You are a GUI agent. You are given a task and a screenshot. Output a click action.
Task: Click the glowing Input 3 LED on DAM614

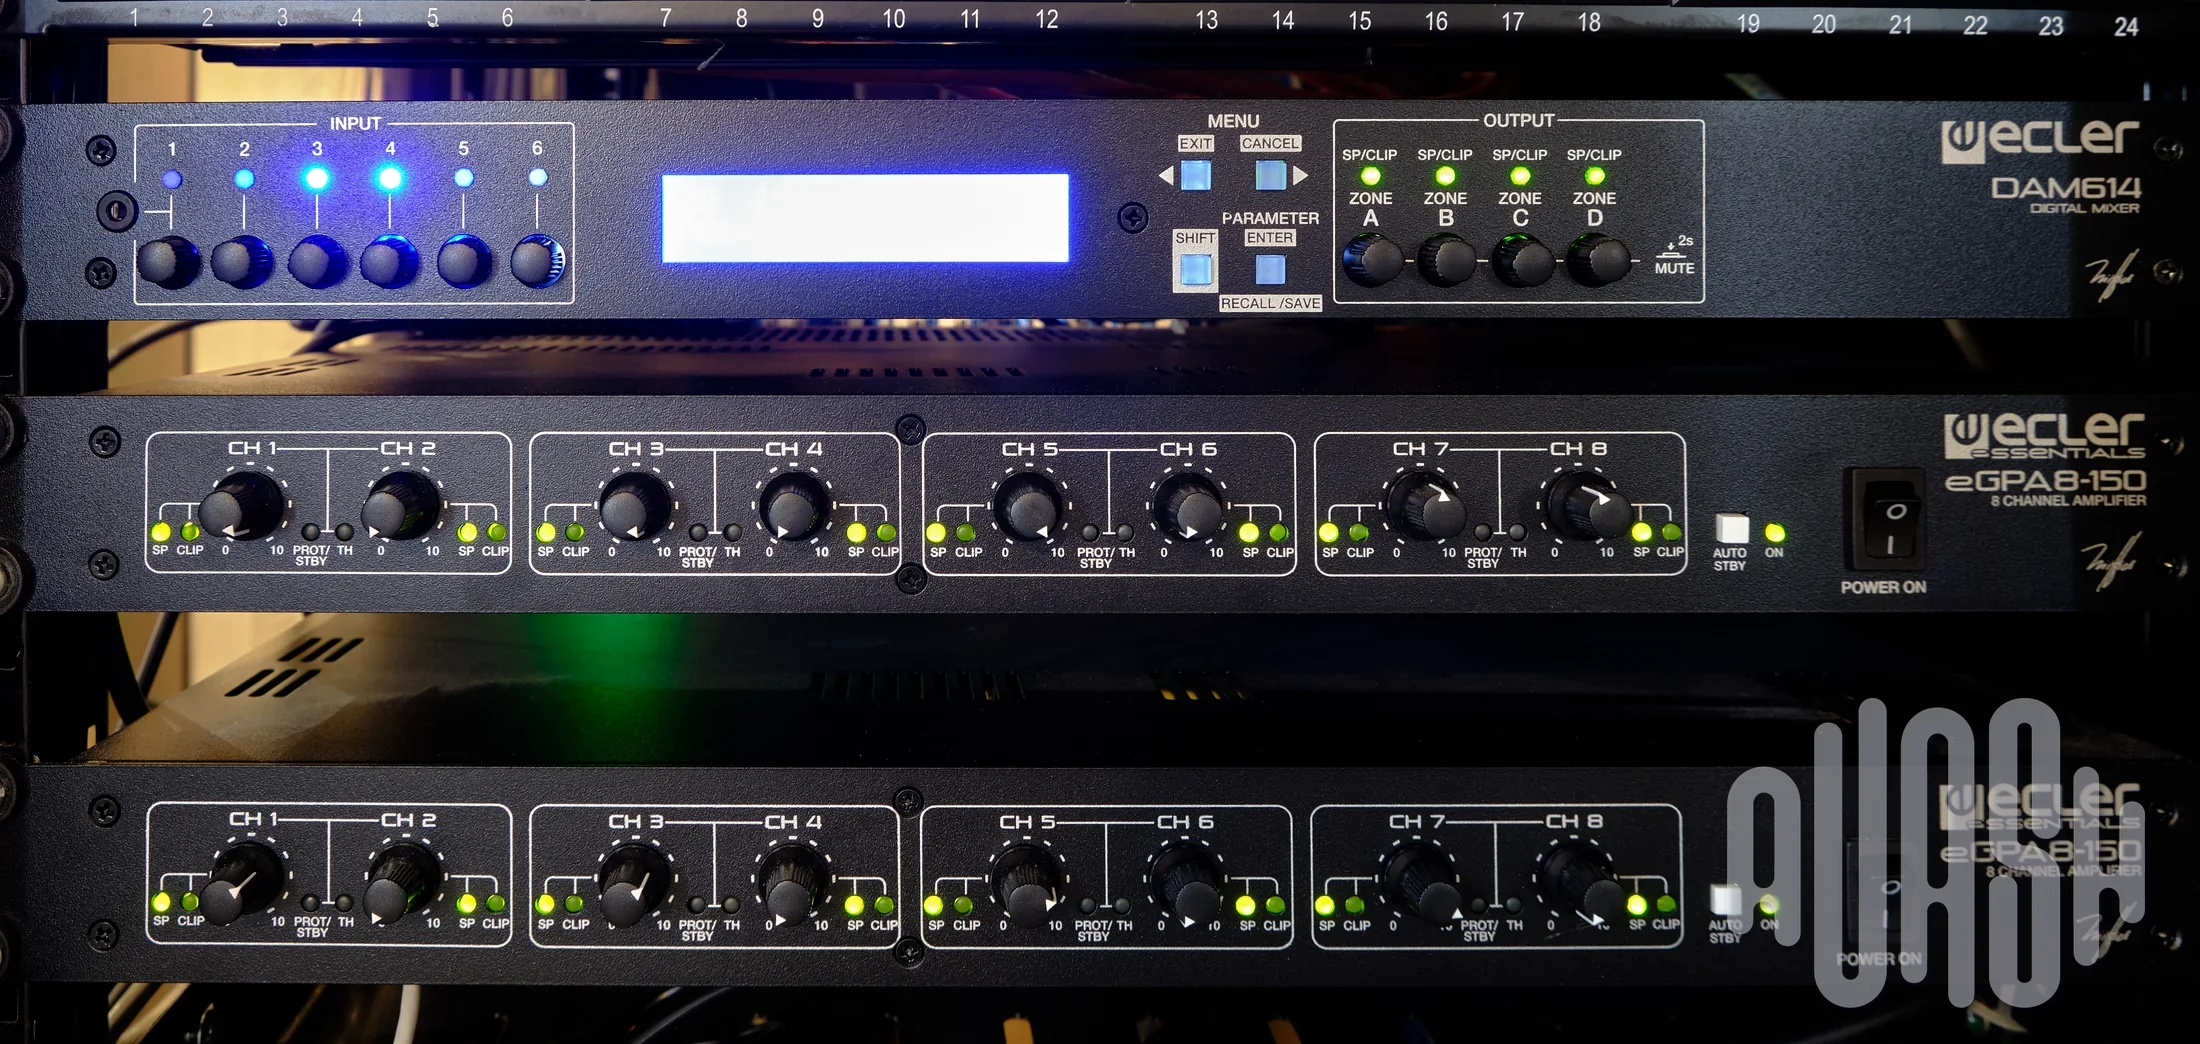pos(317,179)
